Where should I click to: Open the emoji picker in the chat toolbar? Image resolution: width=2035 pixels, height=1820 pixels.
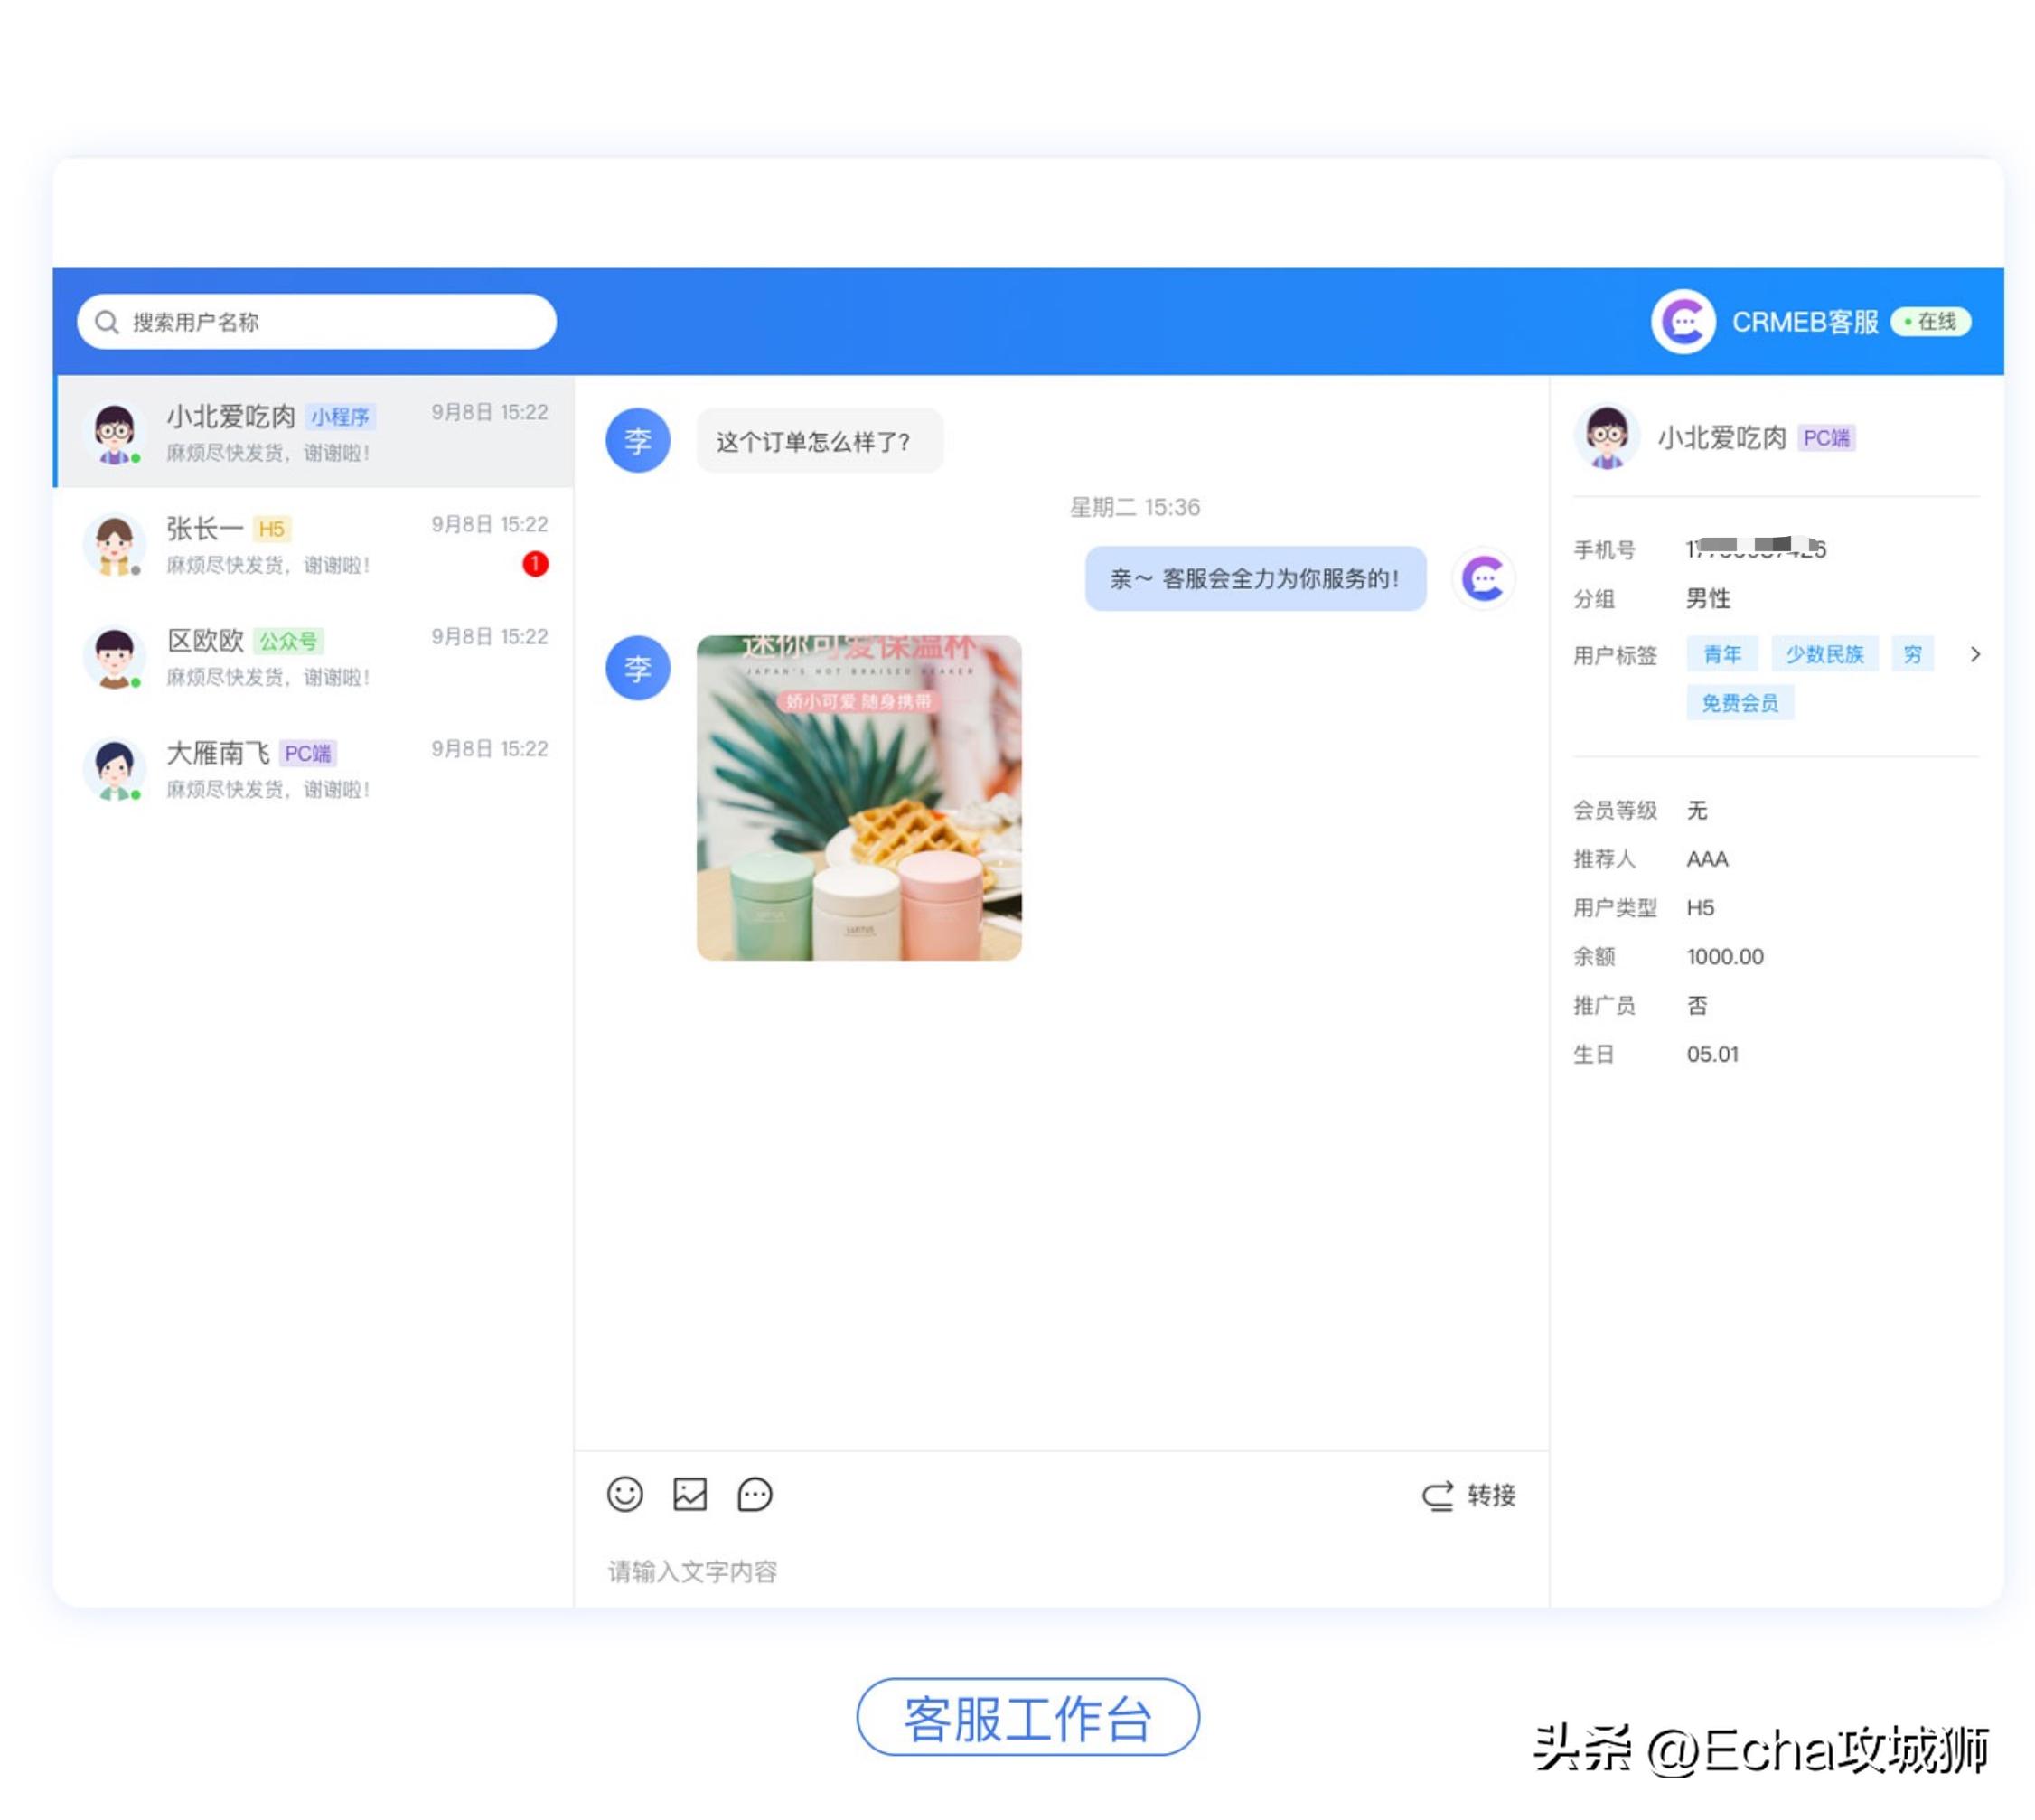click(625, 1494)
